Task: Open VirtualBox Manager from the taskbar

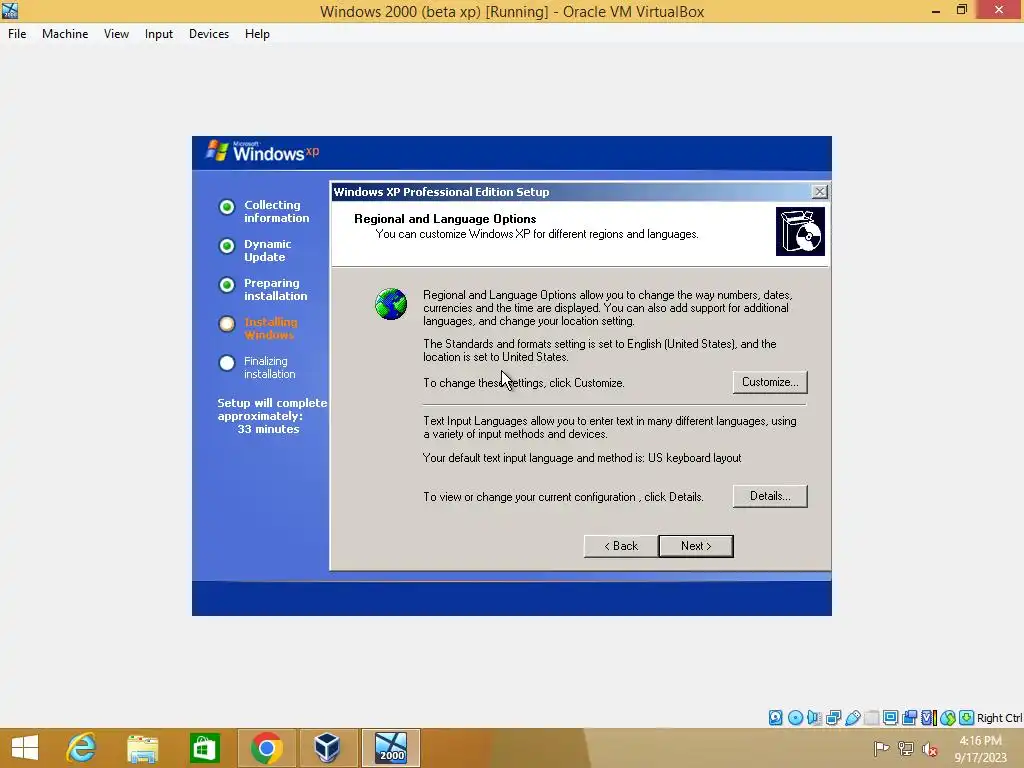Action: [x=327, y=748]
